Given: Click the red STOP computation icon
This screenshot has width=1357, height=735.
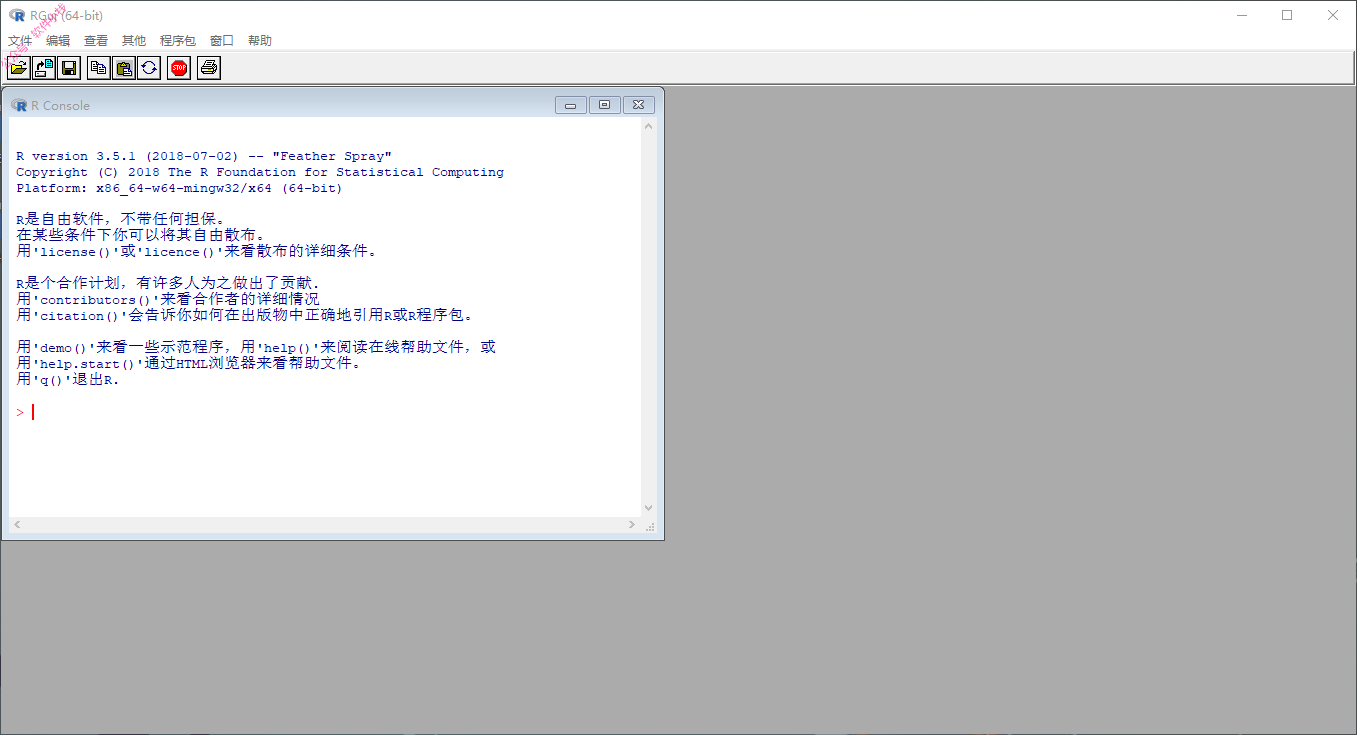Looking at the screenshot, I should (x=179, y=68).
